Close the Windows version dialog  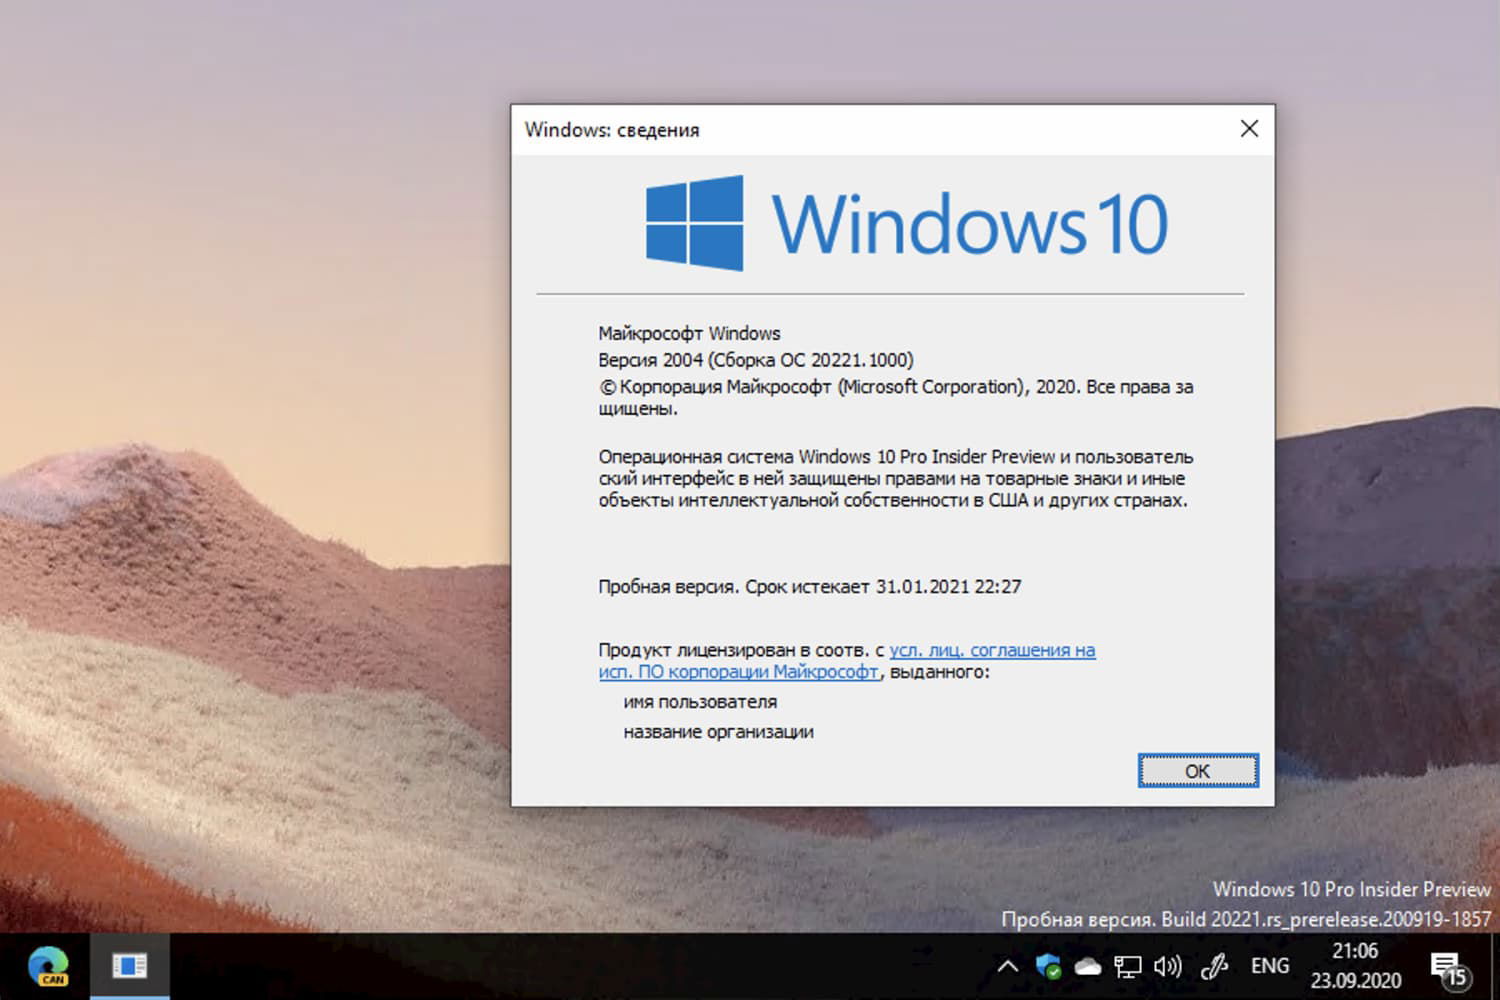[1249, 128]
